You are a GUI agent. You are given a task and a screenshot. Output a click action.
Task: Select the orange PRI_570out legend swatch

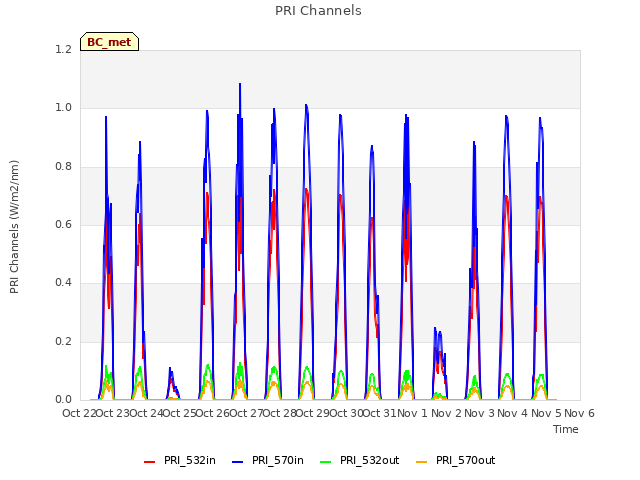(422, 461)
